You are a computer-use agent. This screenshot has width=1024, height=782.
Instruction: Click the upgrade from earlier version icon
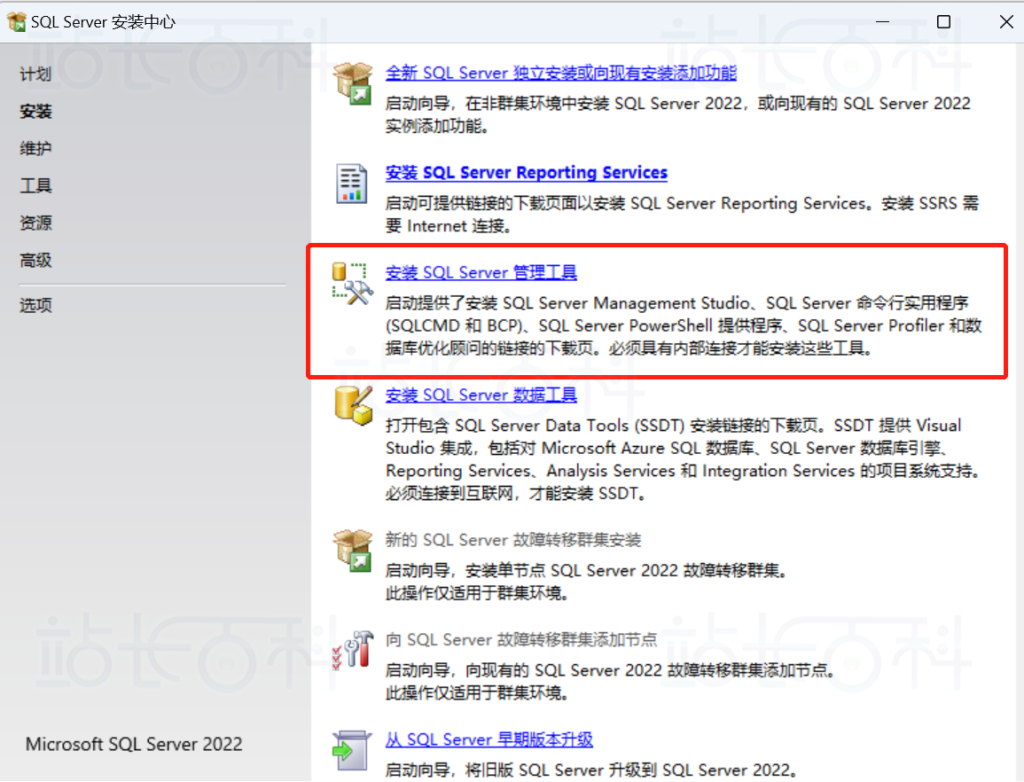(x=351, y=750)
